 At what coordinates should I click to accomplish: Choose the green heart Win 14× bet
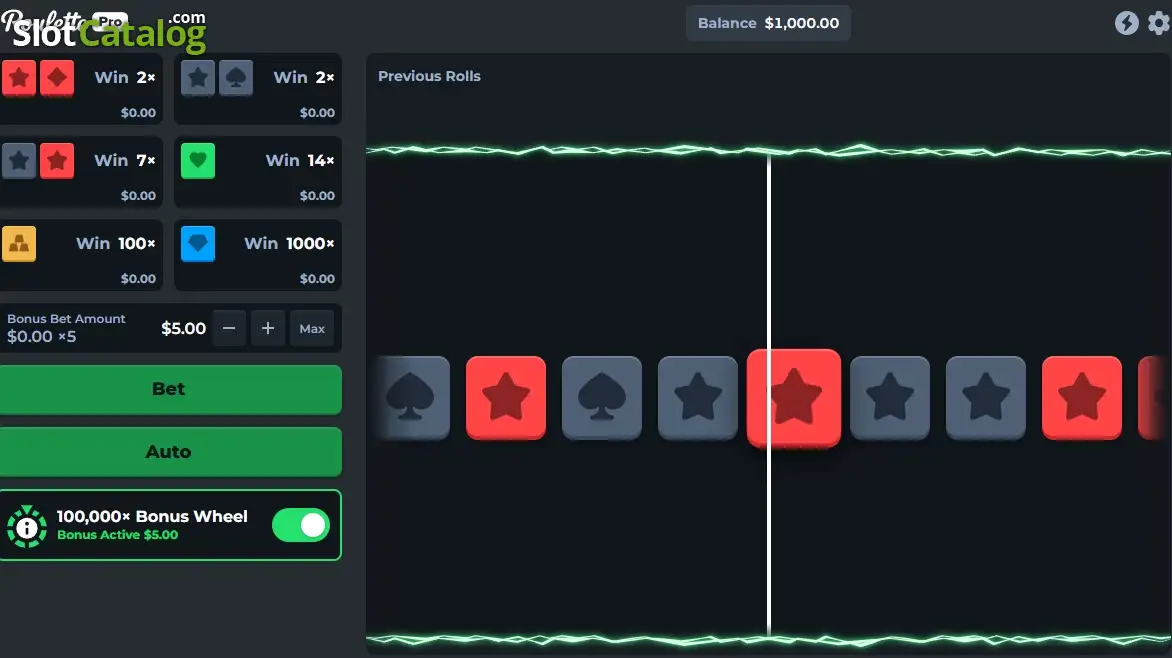[x=258, y=173]
